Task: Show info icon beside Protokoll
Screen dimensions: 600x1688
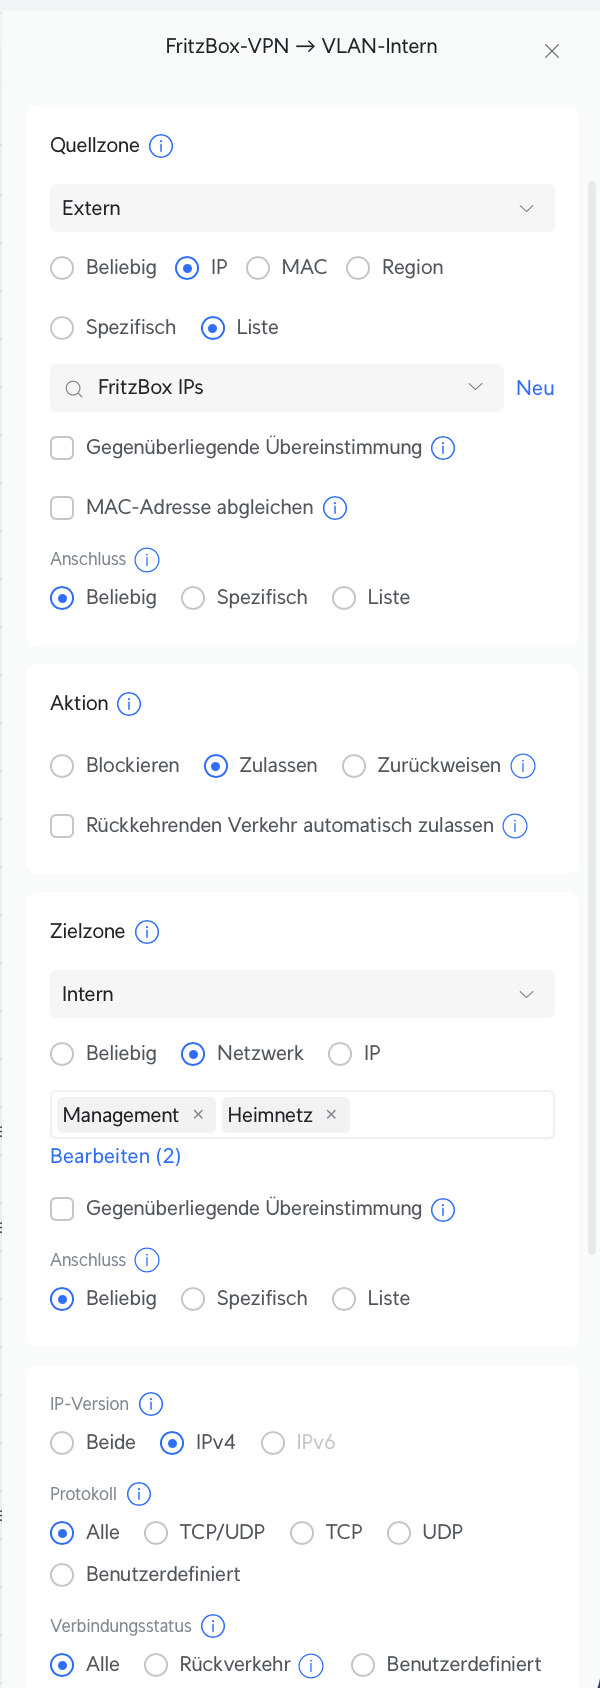Action: (139, 1494)
